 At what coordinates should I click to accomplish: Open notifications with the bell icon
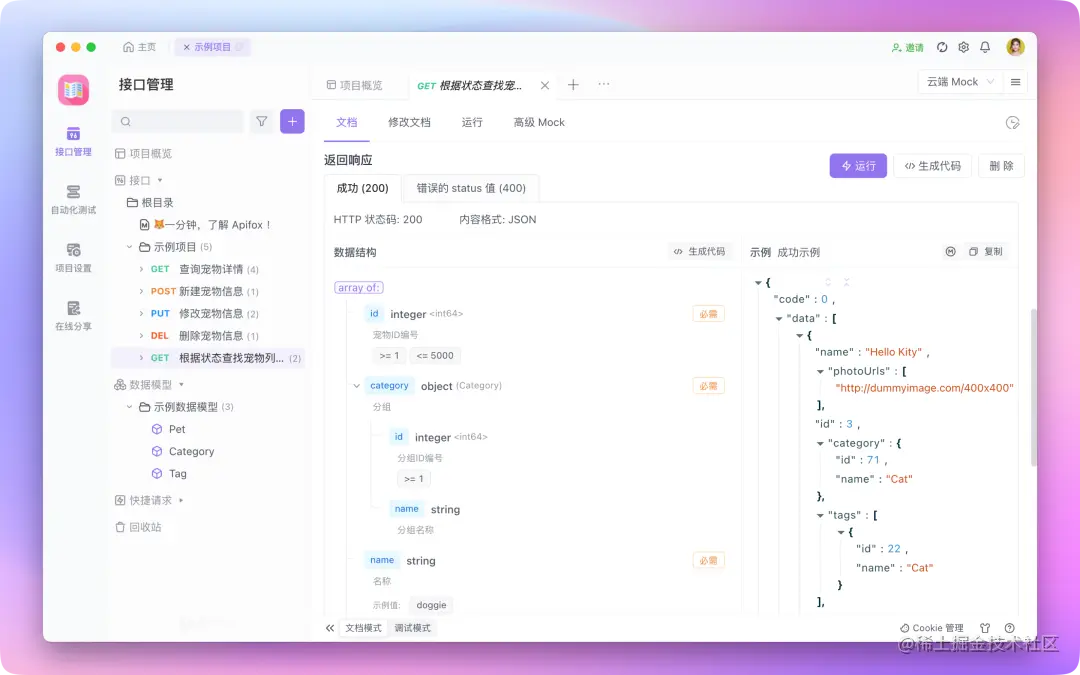[986, 46]
